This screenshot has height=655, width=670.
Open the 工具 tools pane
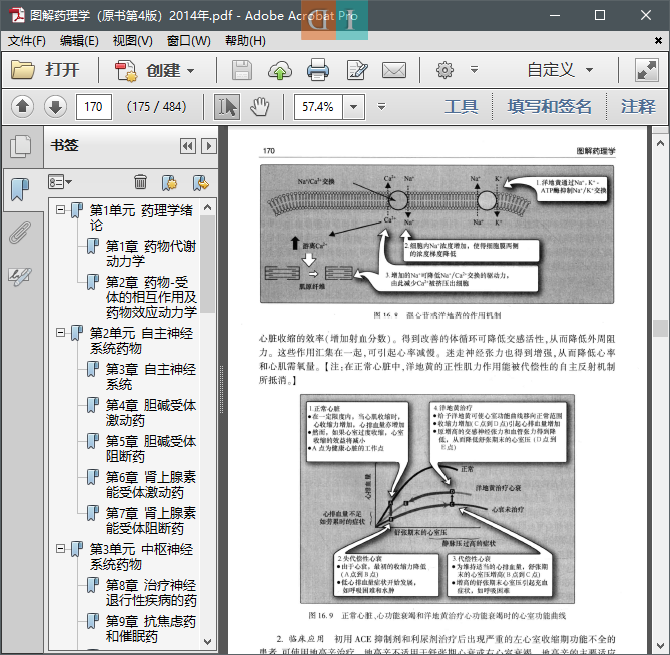[461, 106]
